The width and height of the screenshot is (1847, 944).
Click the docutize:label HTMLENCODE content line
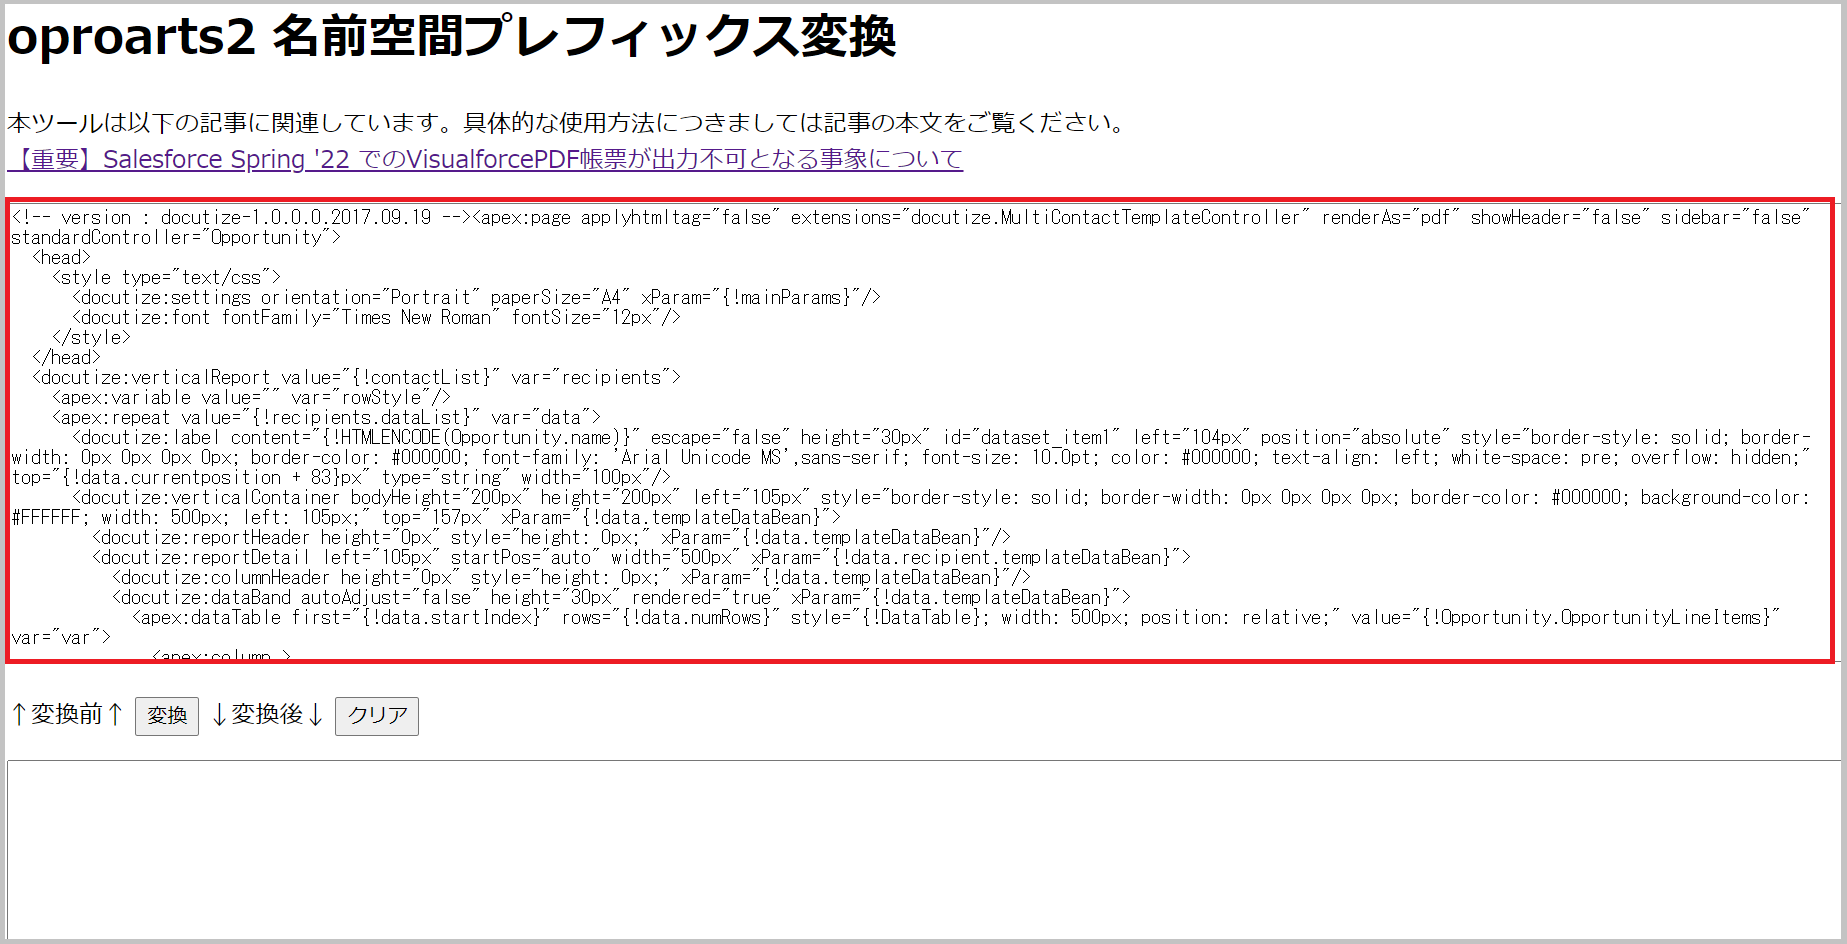910,457
